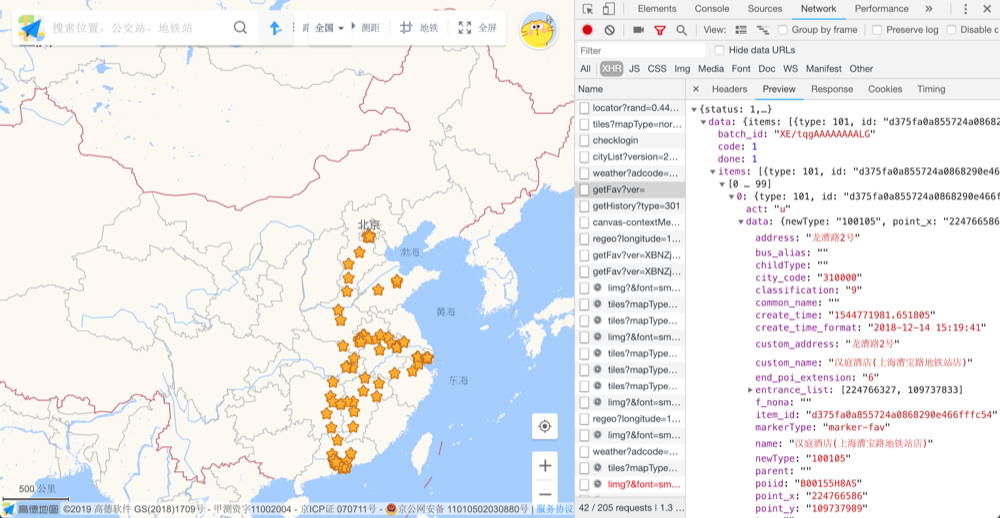1000x518 pixels.
Task: Close the DevTools panel
Action: click(987, 9)
